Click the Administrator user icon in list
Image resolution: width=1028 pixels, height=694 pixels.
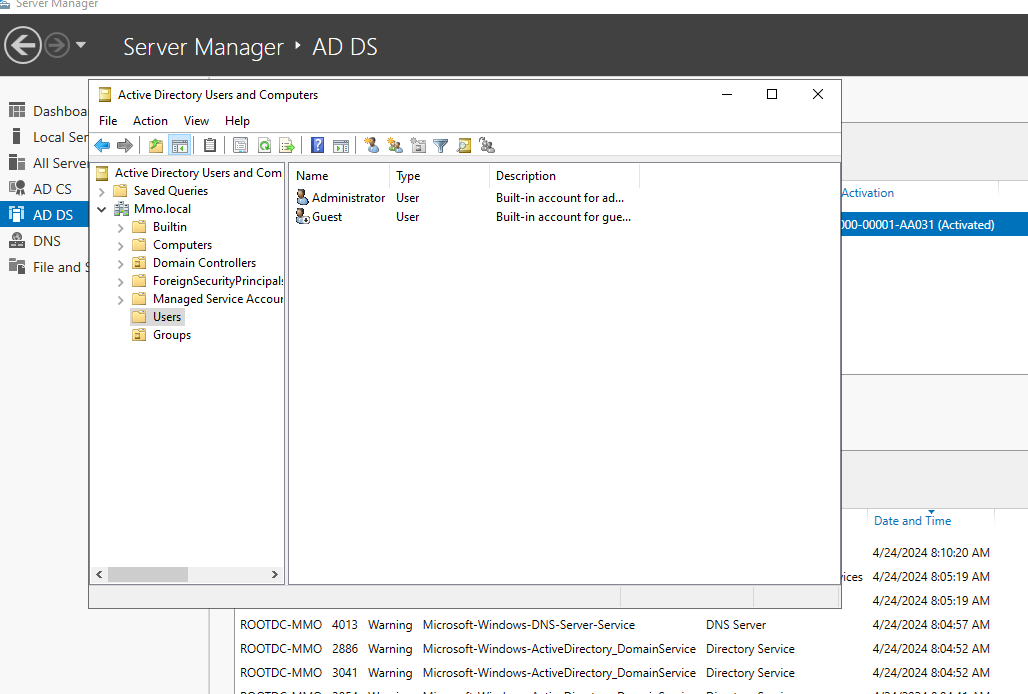302,197
